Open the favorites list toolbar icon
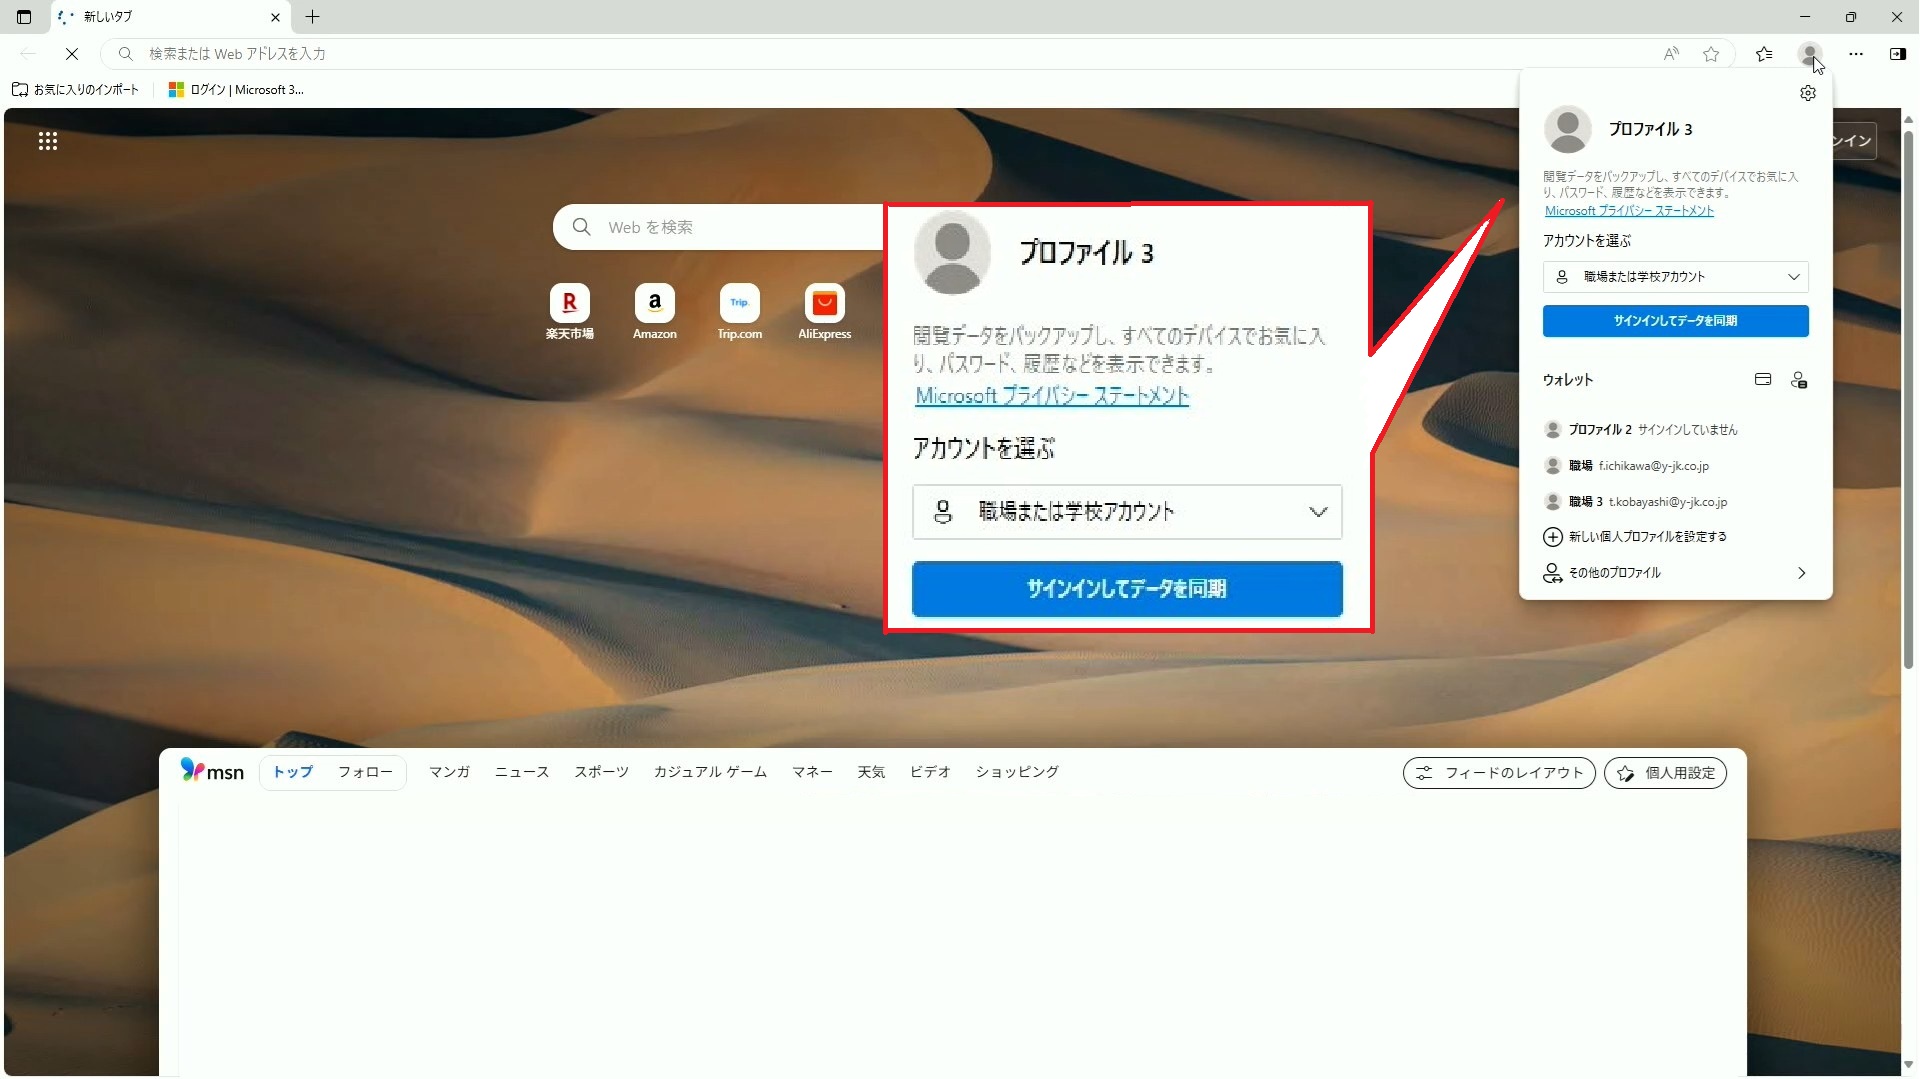Screen dimensions: 1920x1079 pos(1764,54)
